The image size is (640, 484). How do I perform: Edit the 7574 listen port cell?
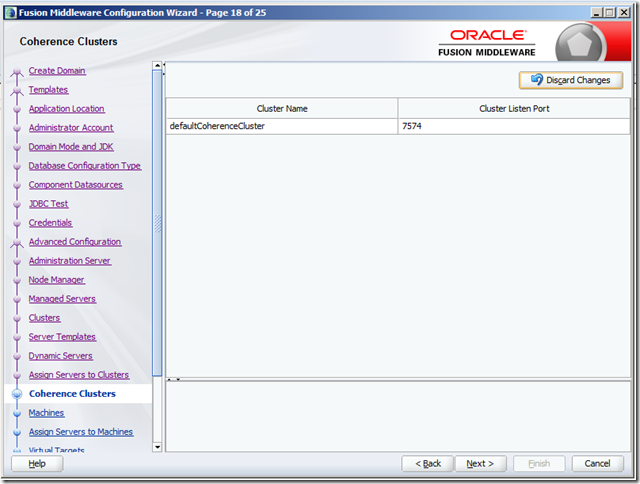point(514,126)
